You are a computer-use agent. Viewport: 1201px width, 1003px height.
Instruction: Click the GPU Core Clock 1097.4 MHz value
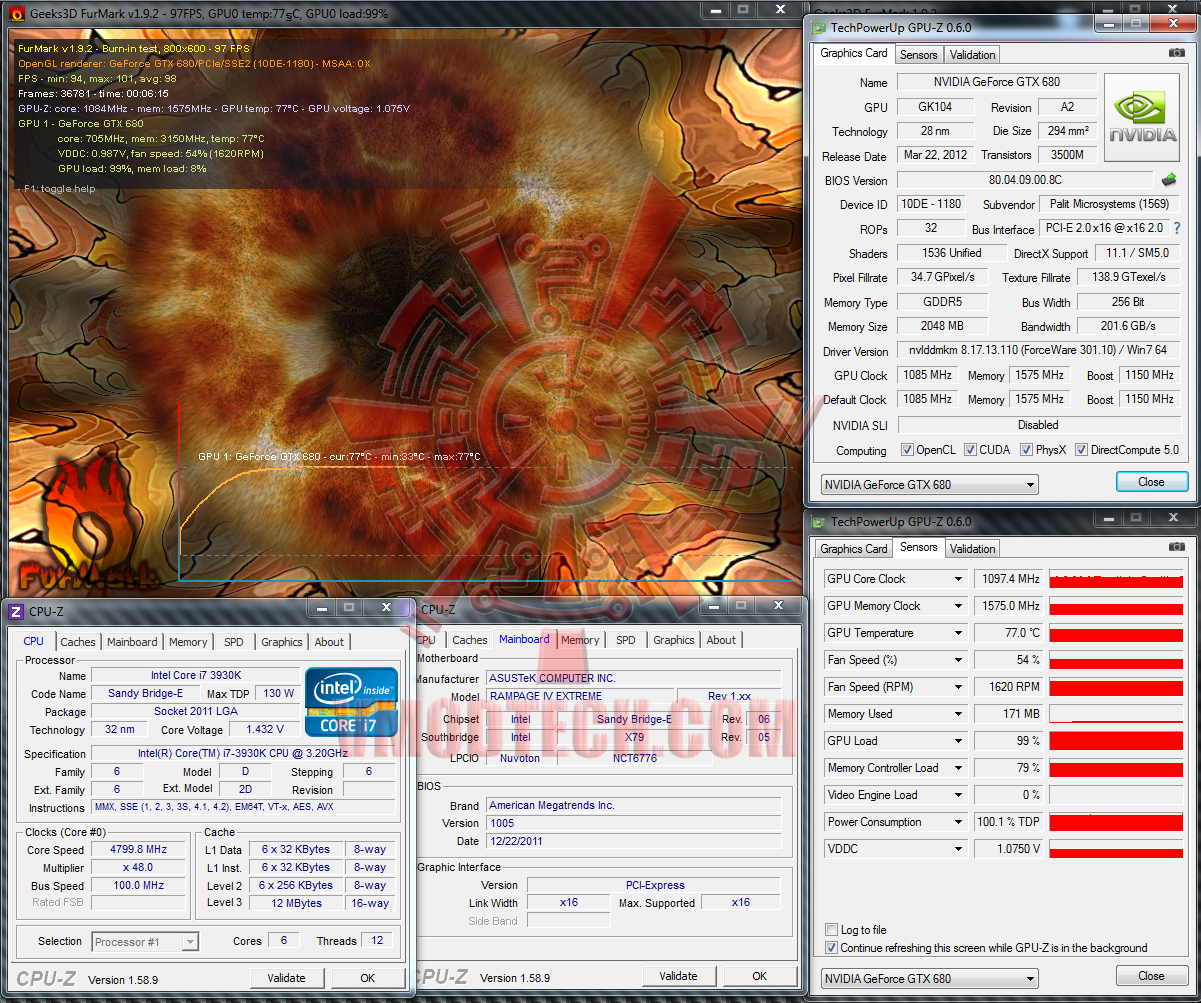pos(1008,579)
